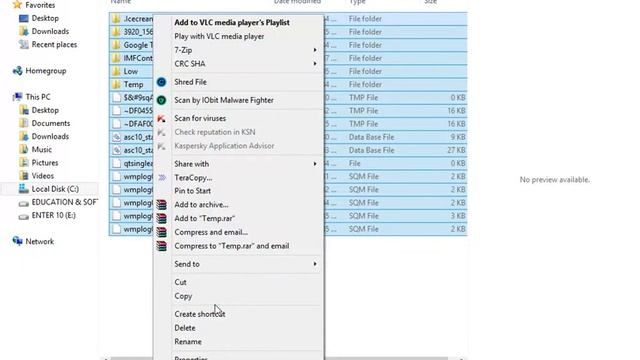The image size is (640, 360).
Task: Click the Music folder icon
Action: 24,149
